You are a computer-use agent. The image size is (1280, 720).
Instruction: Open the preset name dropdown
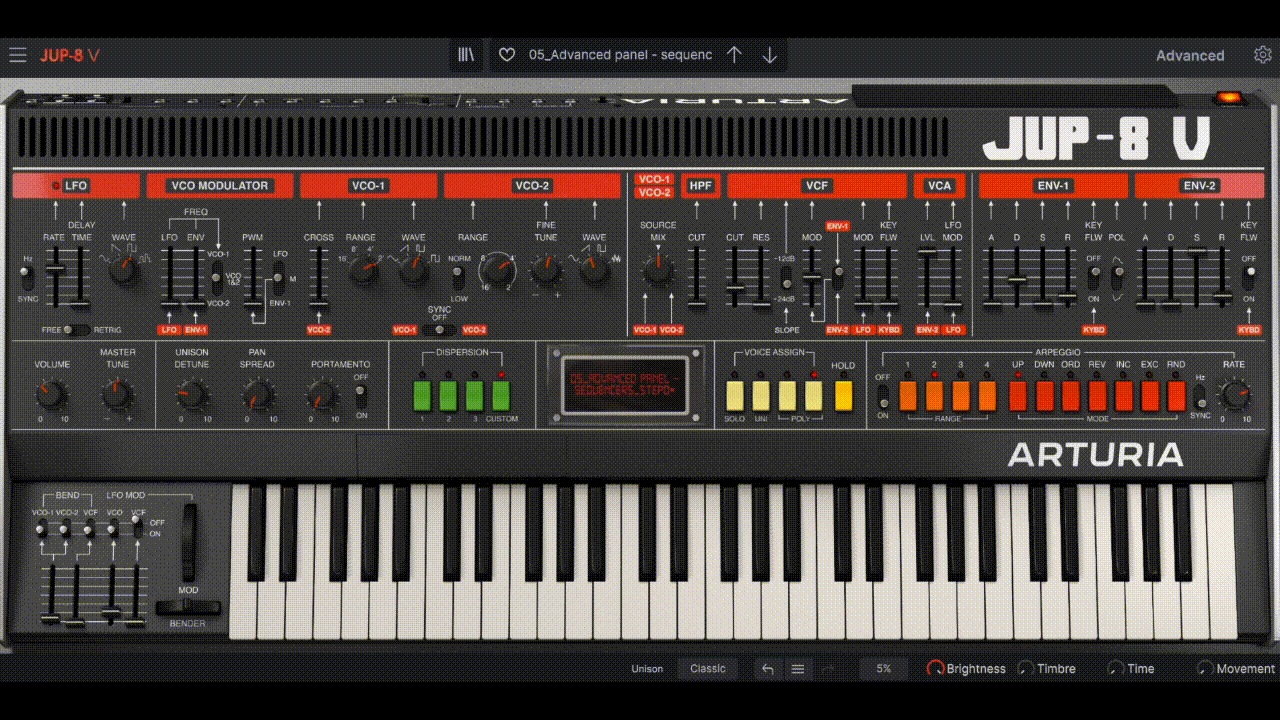click(620, 55)
